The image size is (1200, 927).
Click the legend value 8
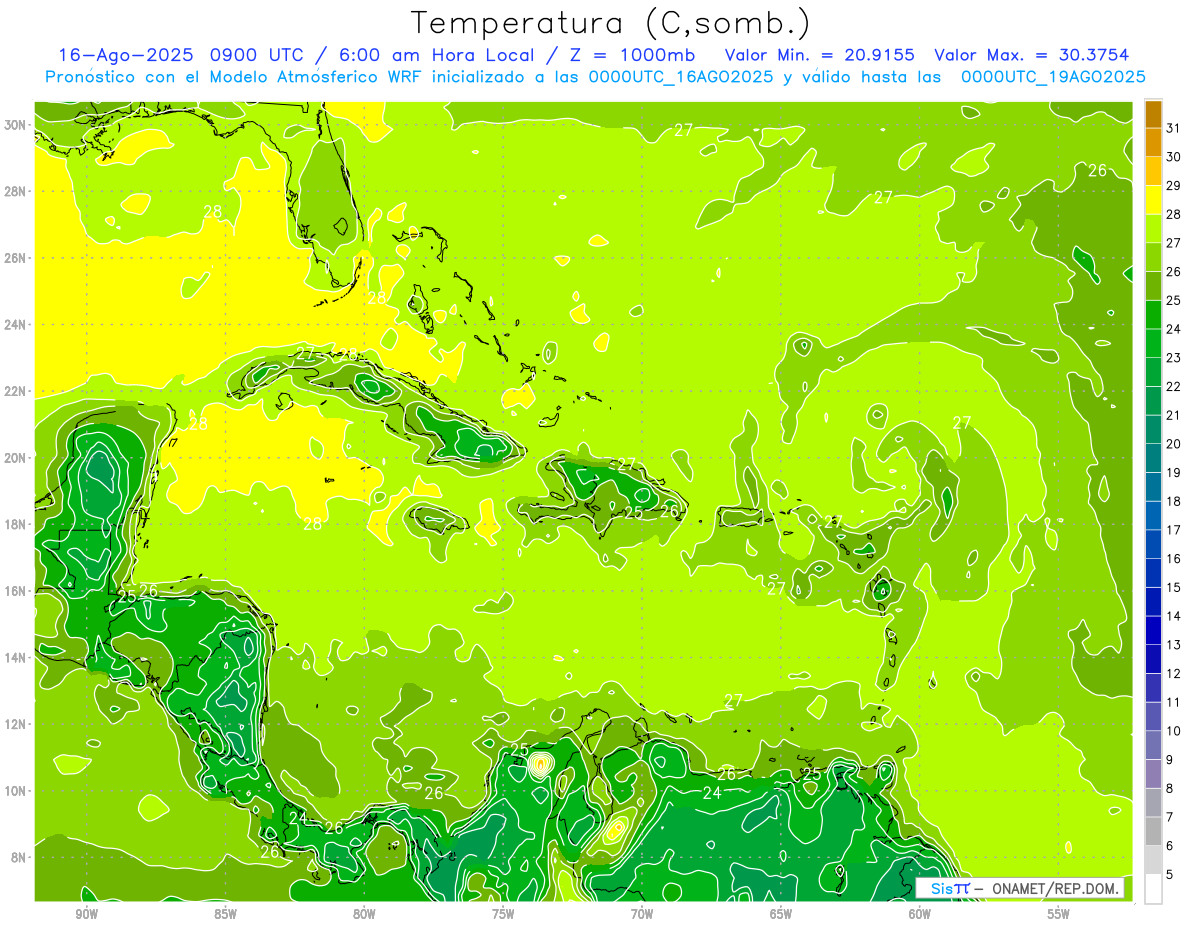1171,789
